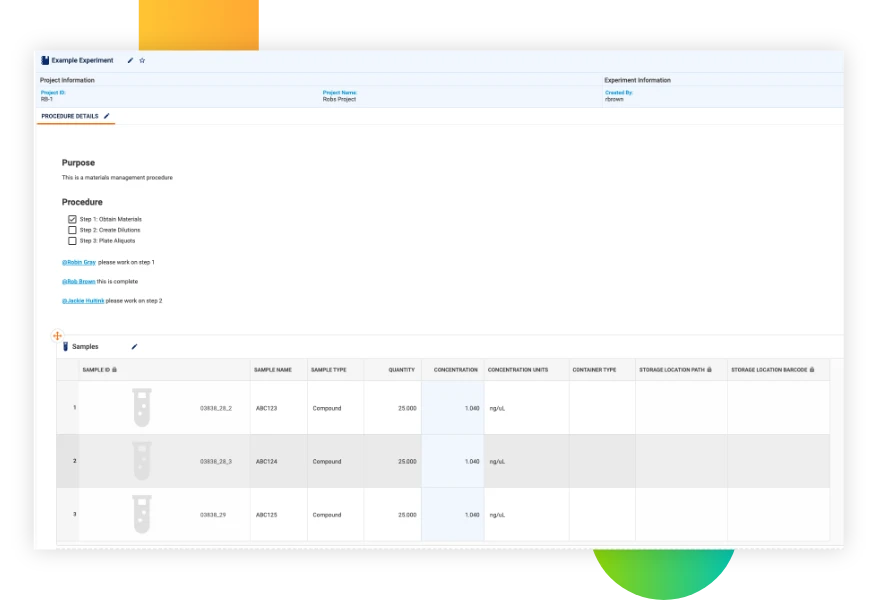Image resolution: width=878 pixels, height=600 pixels.
Task: Star the Example Experiment as favorite
Action: click(142, 60)
